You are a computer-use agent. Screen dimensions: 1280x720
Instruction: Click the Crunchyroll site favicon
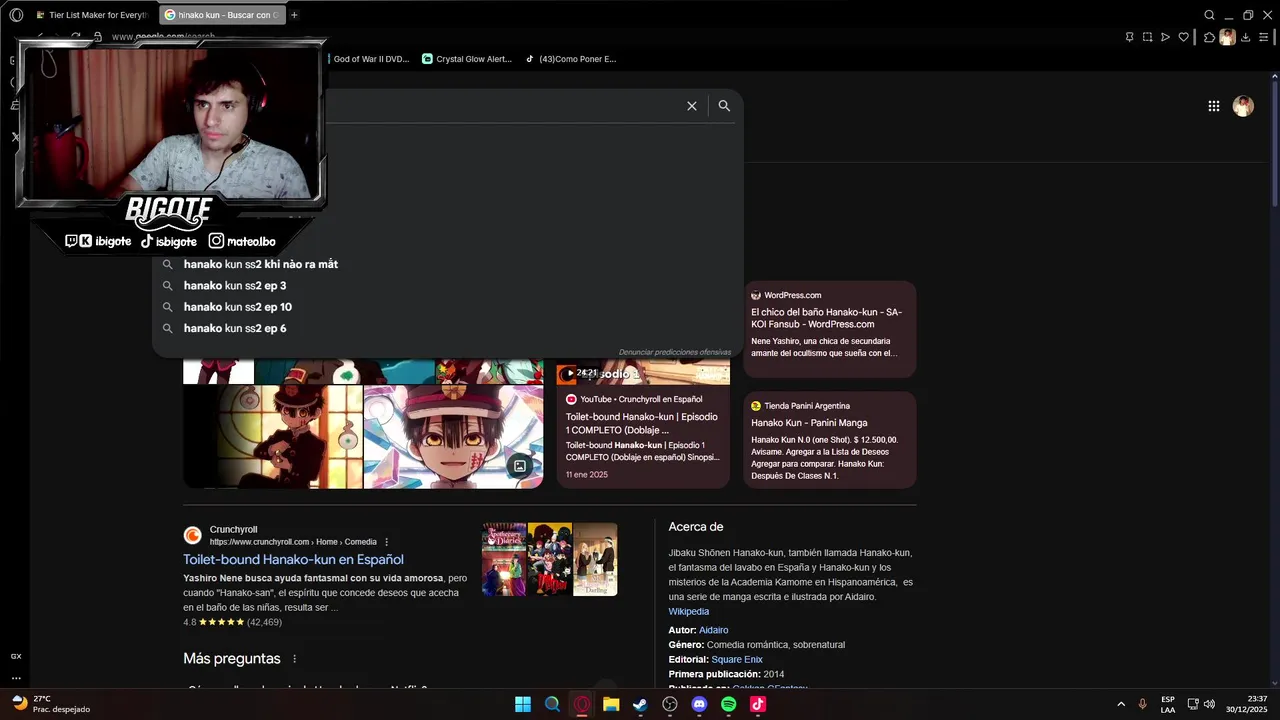(193, 536)
